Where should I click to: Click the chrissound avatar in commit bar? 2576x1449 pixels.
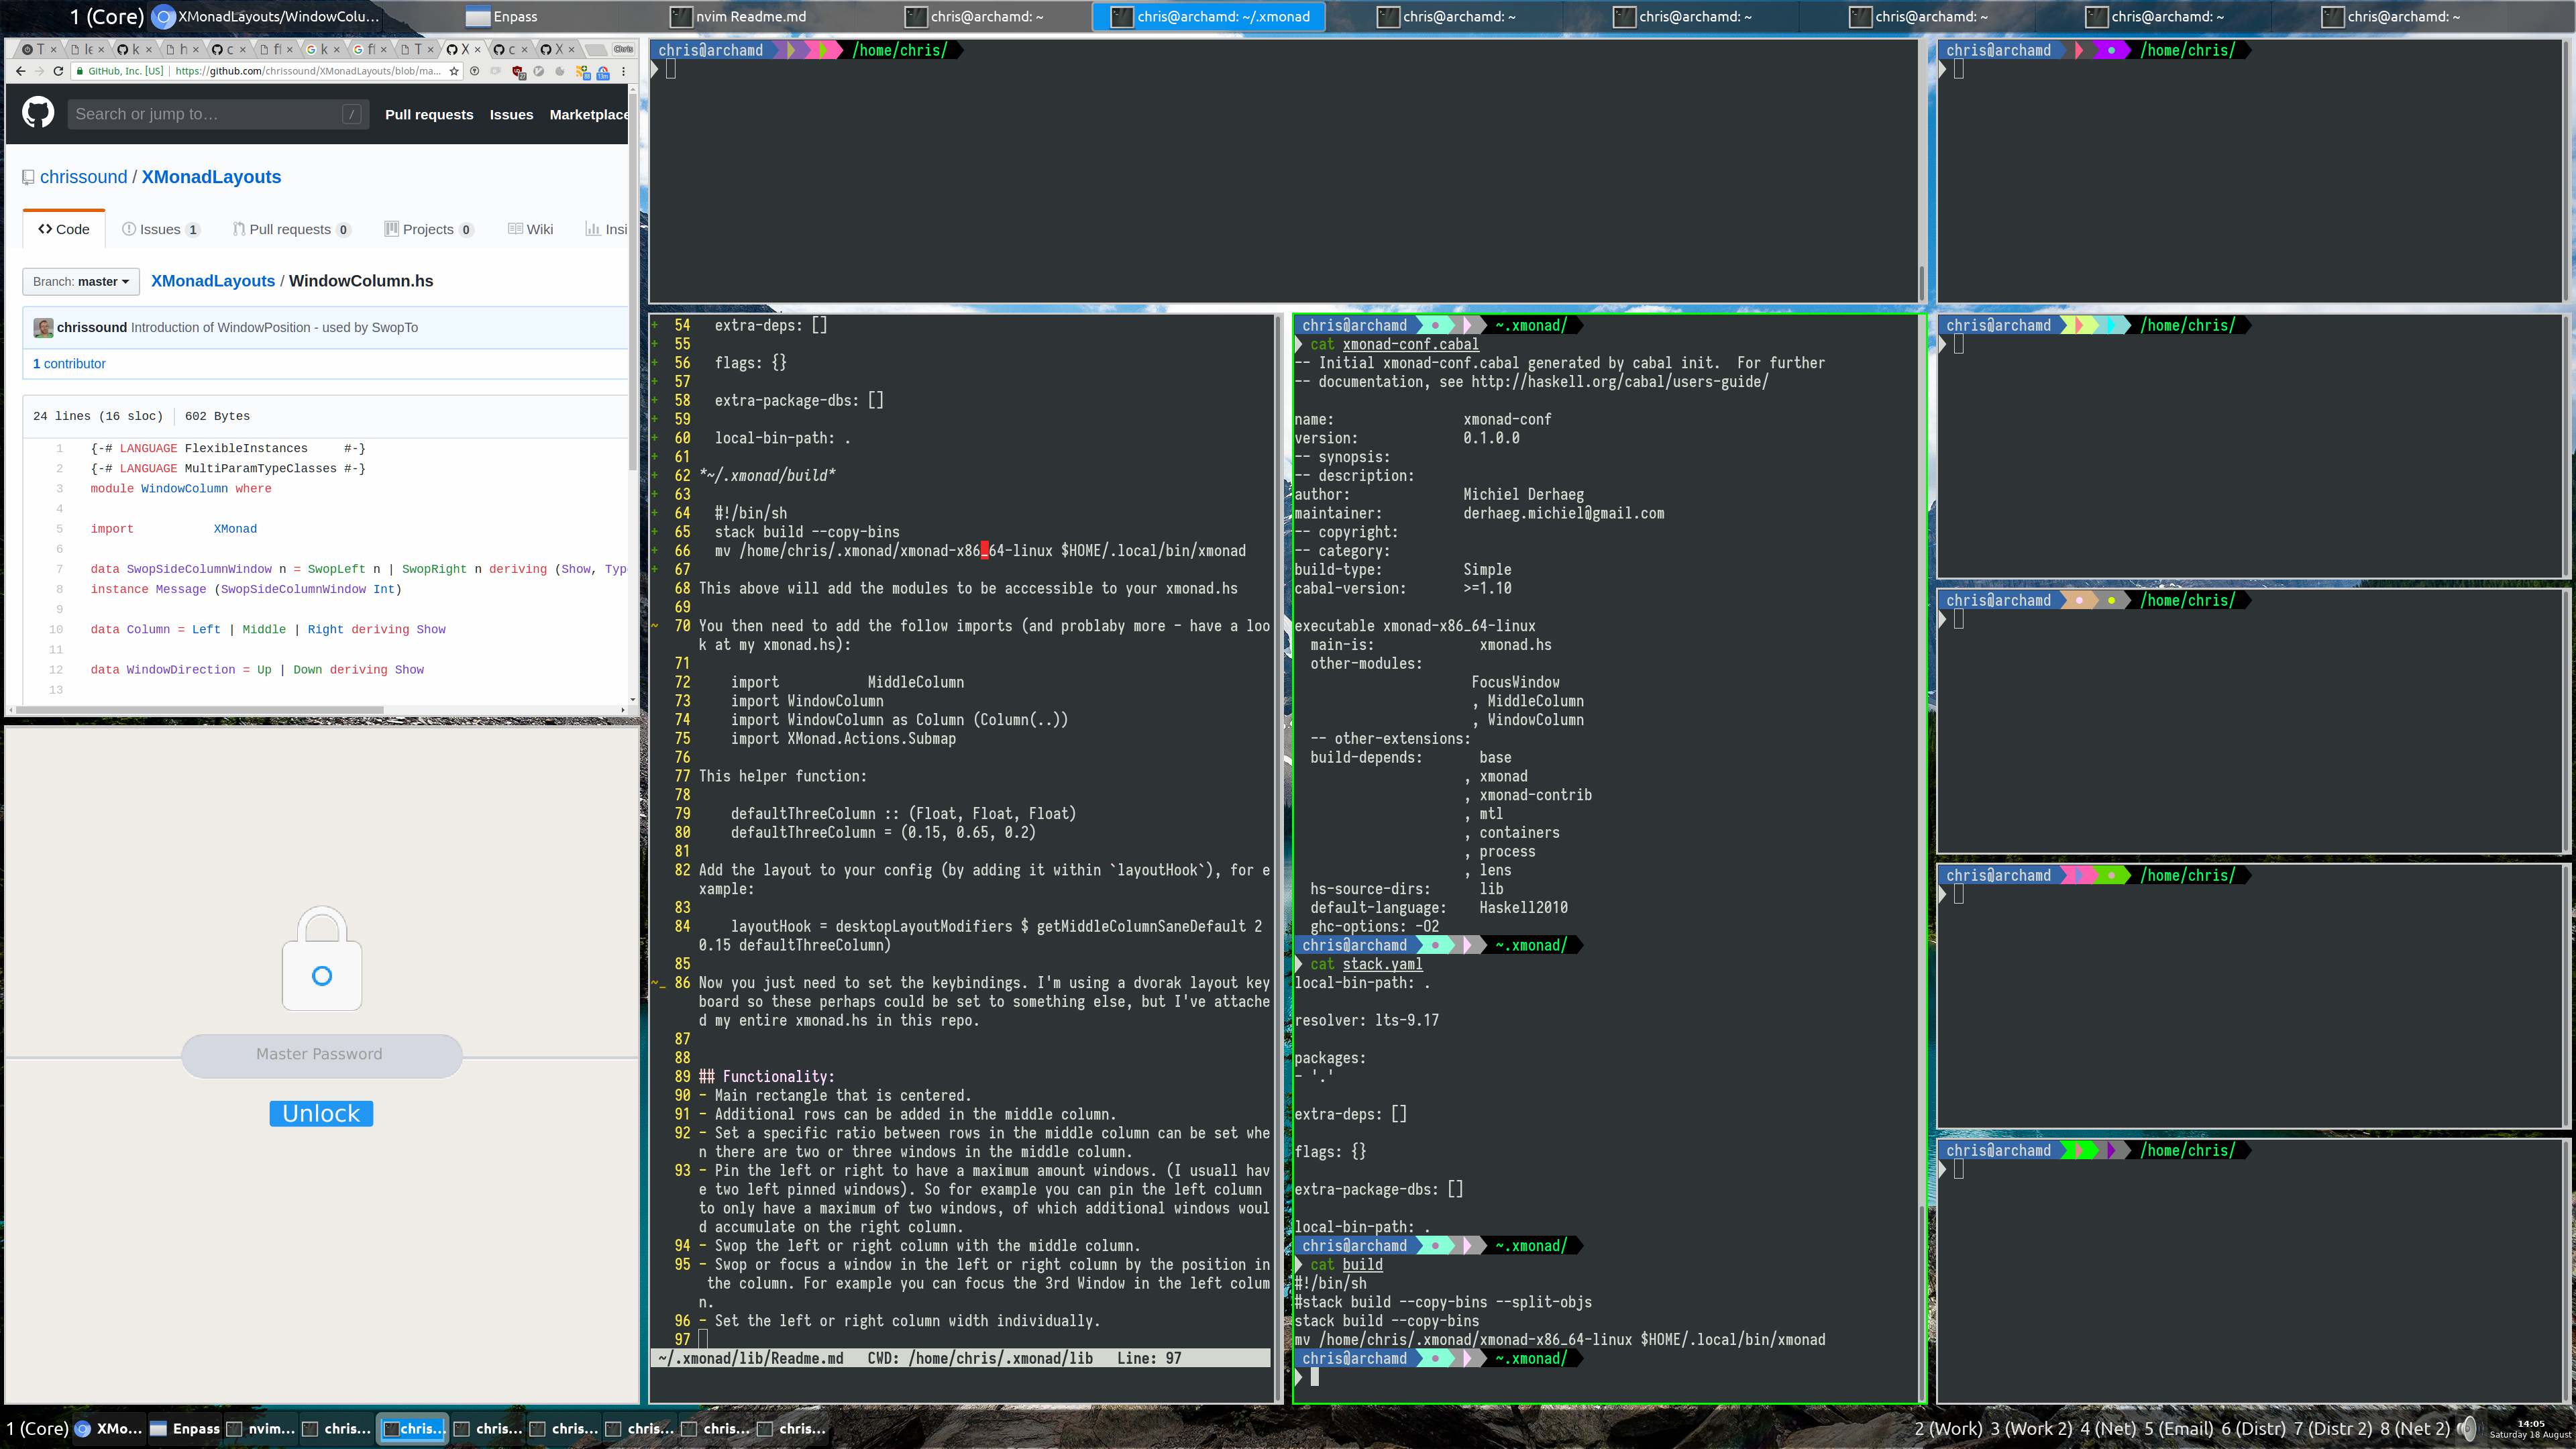43,328
